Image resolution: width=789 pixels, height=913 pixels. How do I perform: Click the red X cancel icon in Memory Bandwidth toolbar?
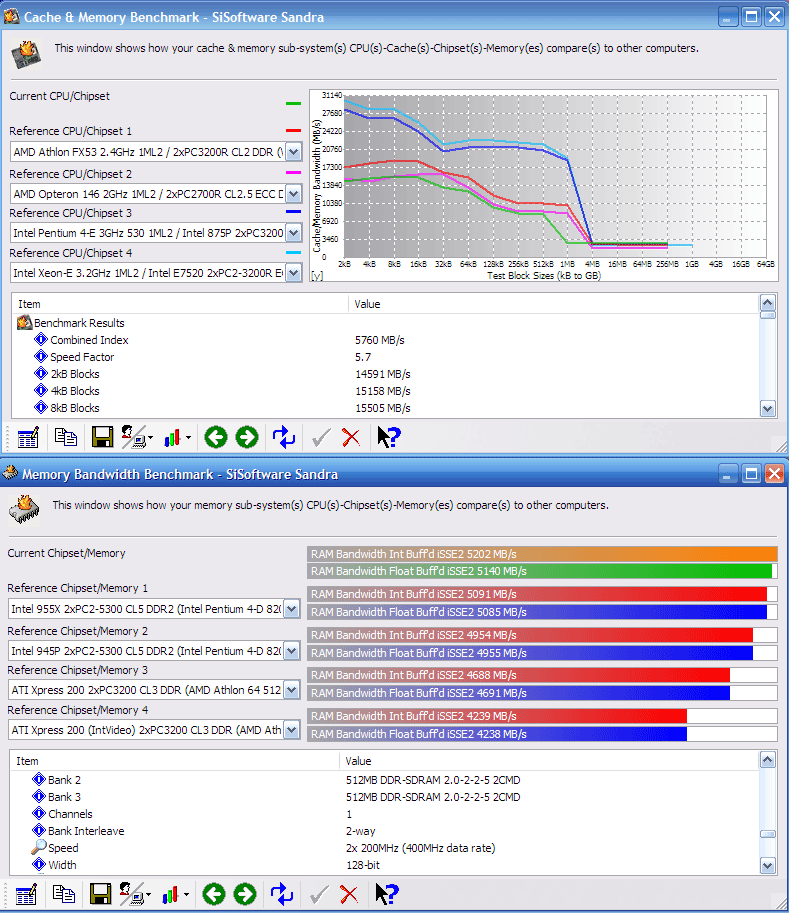point(349,895)
